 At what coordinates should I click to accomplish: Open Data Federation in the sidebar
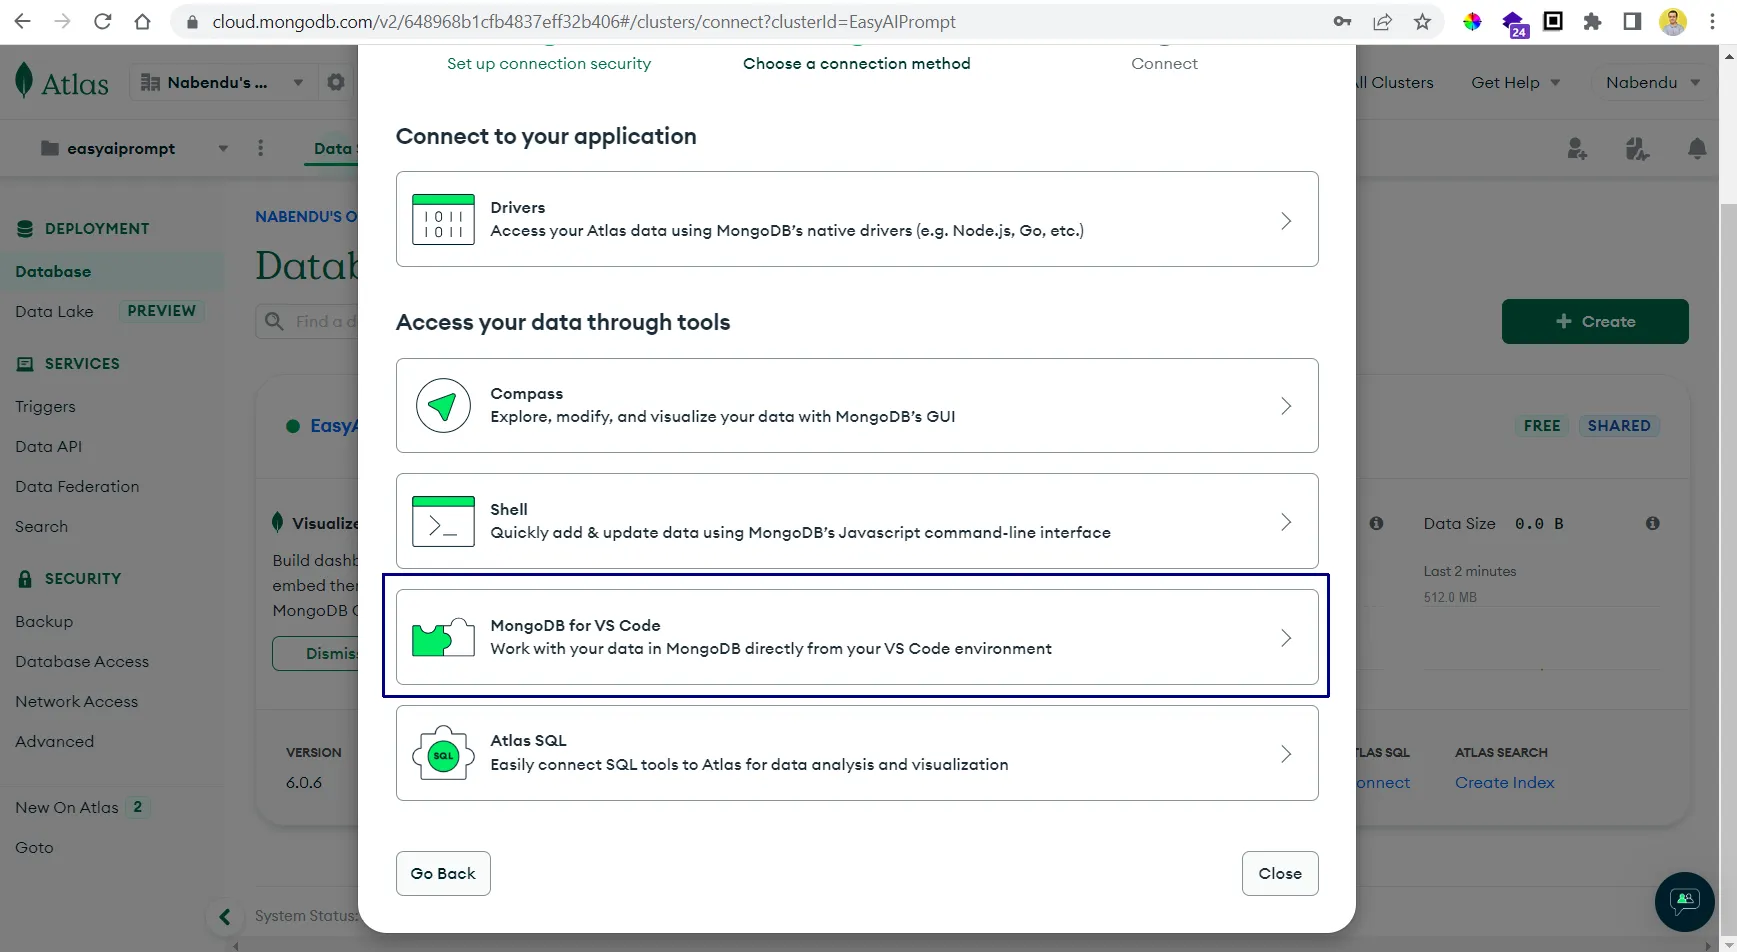coord(77,486)
